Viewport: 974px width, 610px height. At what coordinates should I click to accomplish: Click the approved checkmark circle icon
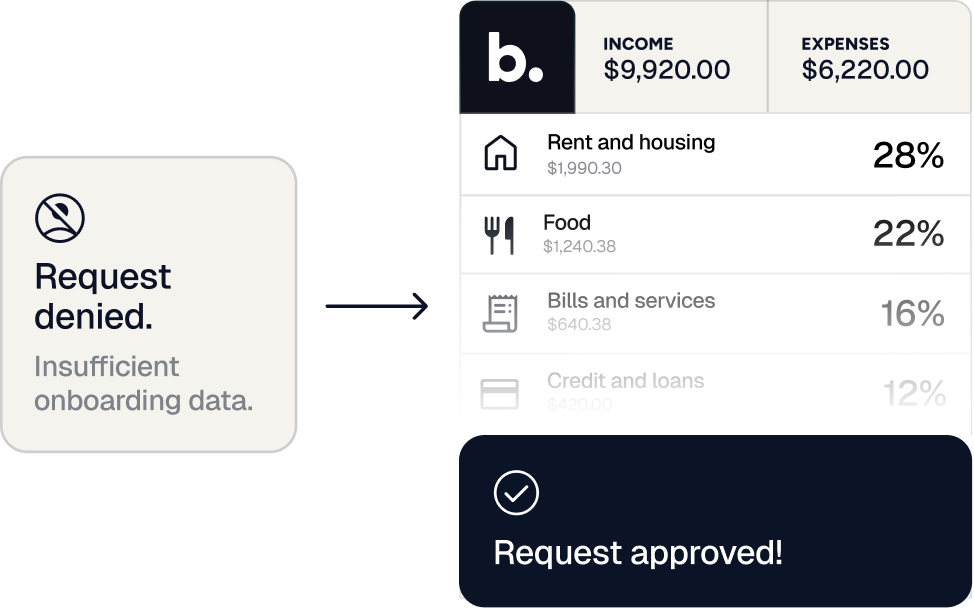click(516, 492)
